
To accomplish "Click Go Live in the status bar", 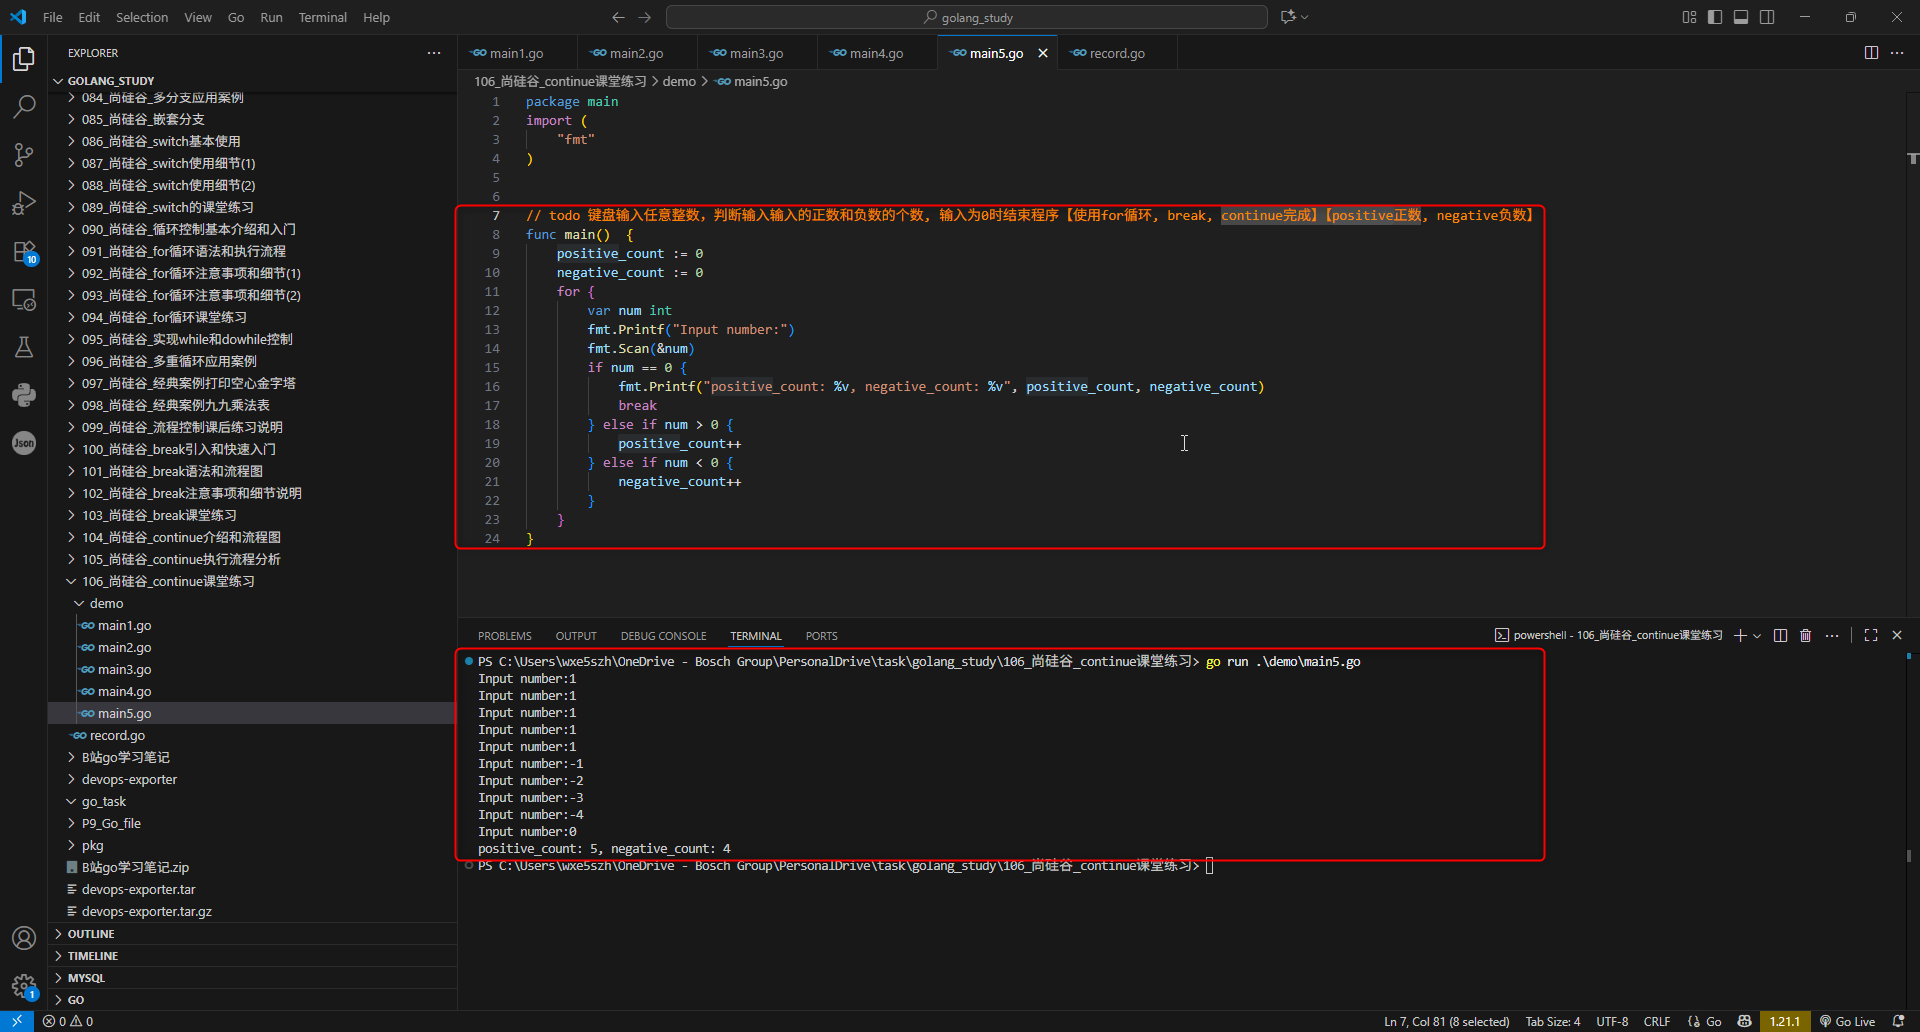I will click(1847, 1021).
